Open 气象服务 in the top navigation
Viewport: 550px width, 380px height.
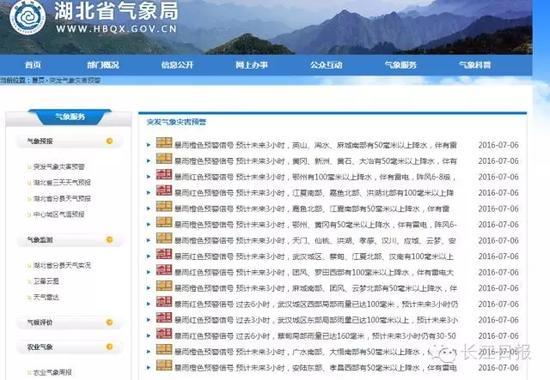click(400, 65)
